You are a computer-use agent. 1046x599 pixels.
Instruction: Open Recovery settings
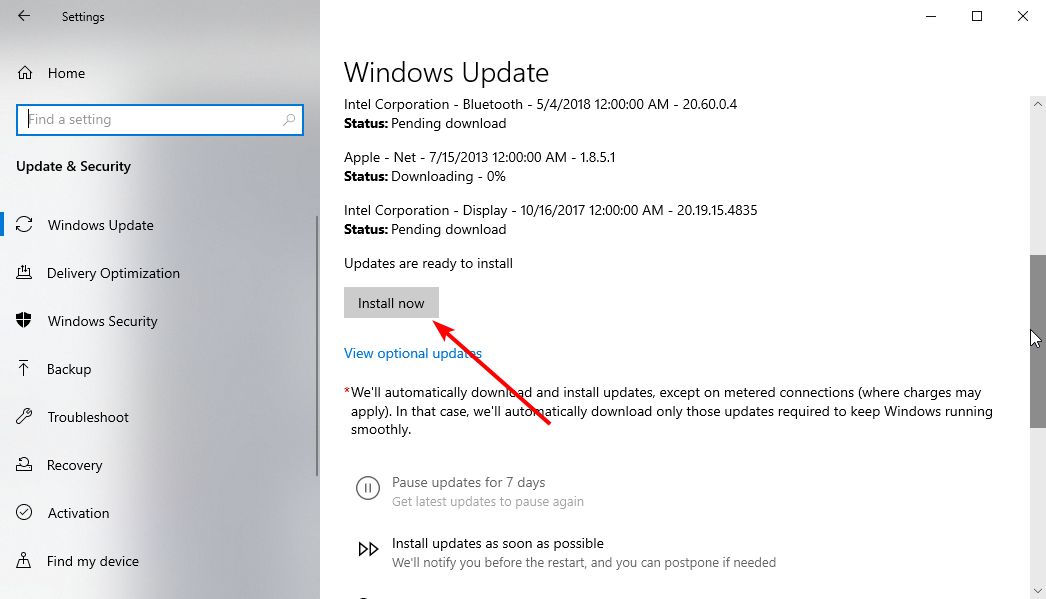click(74, 466)
